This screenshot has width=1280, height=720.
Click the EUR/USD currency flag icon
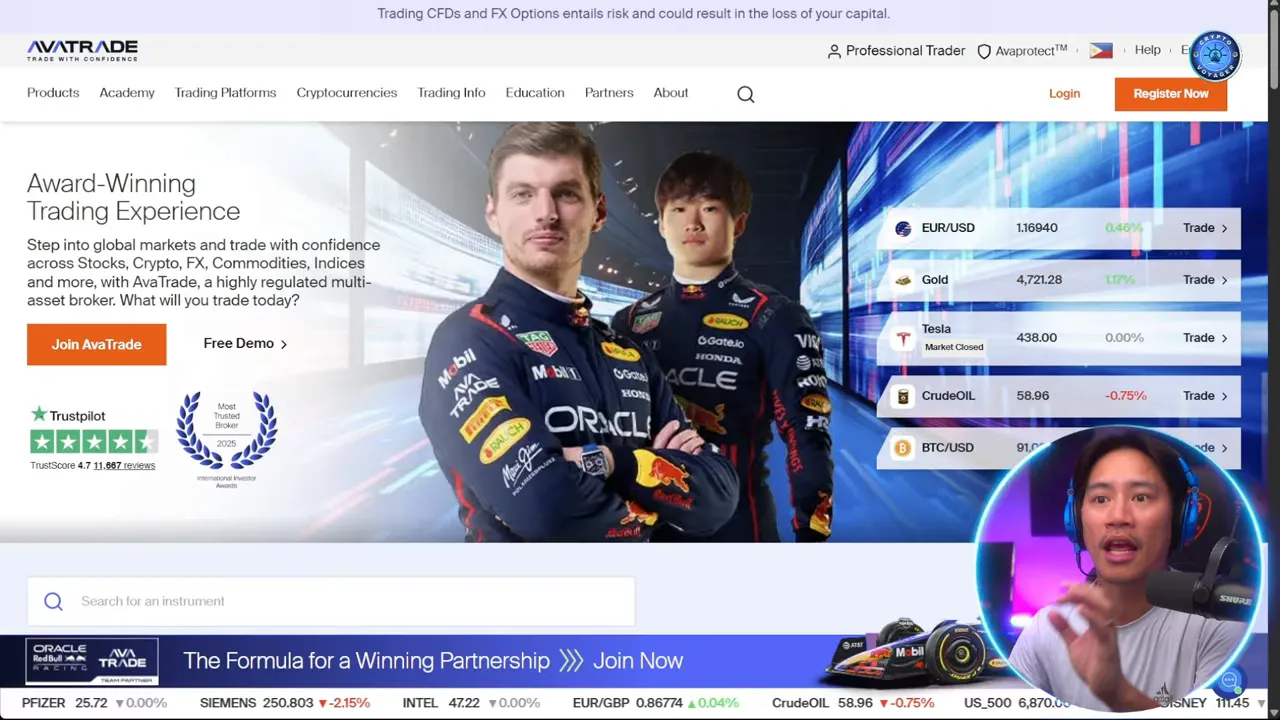(x=903, y=228)
